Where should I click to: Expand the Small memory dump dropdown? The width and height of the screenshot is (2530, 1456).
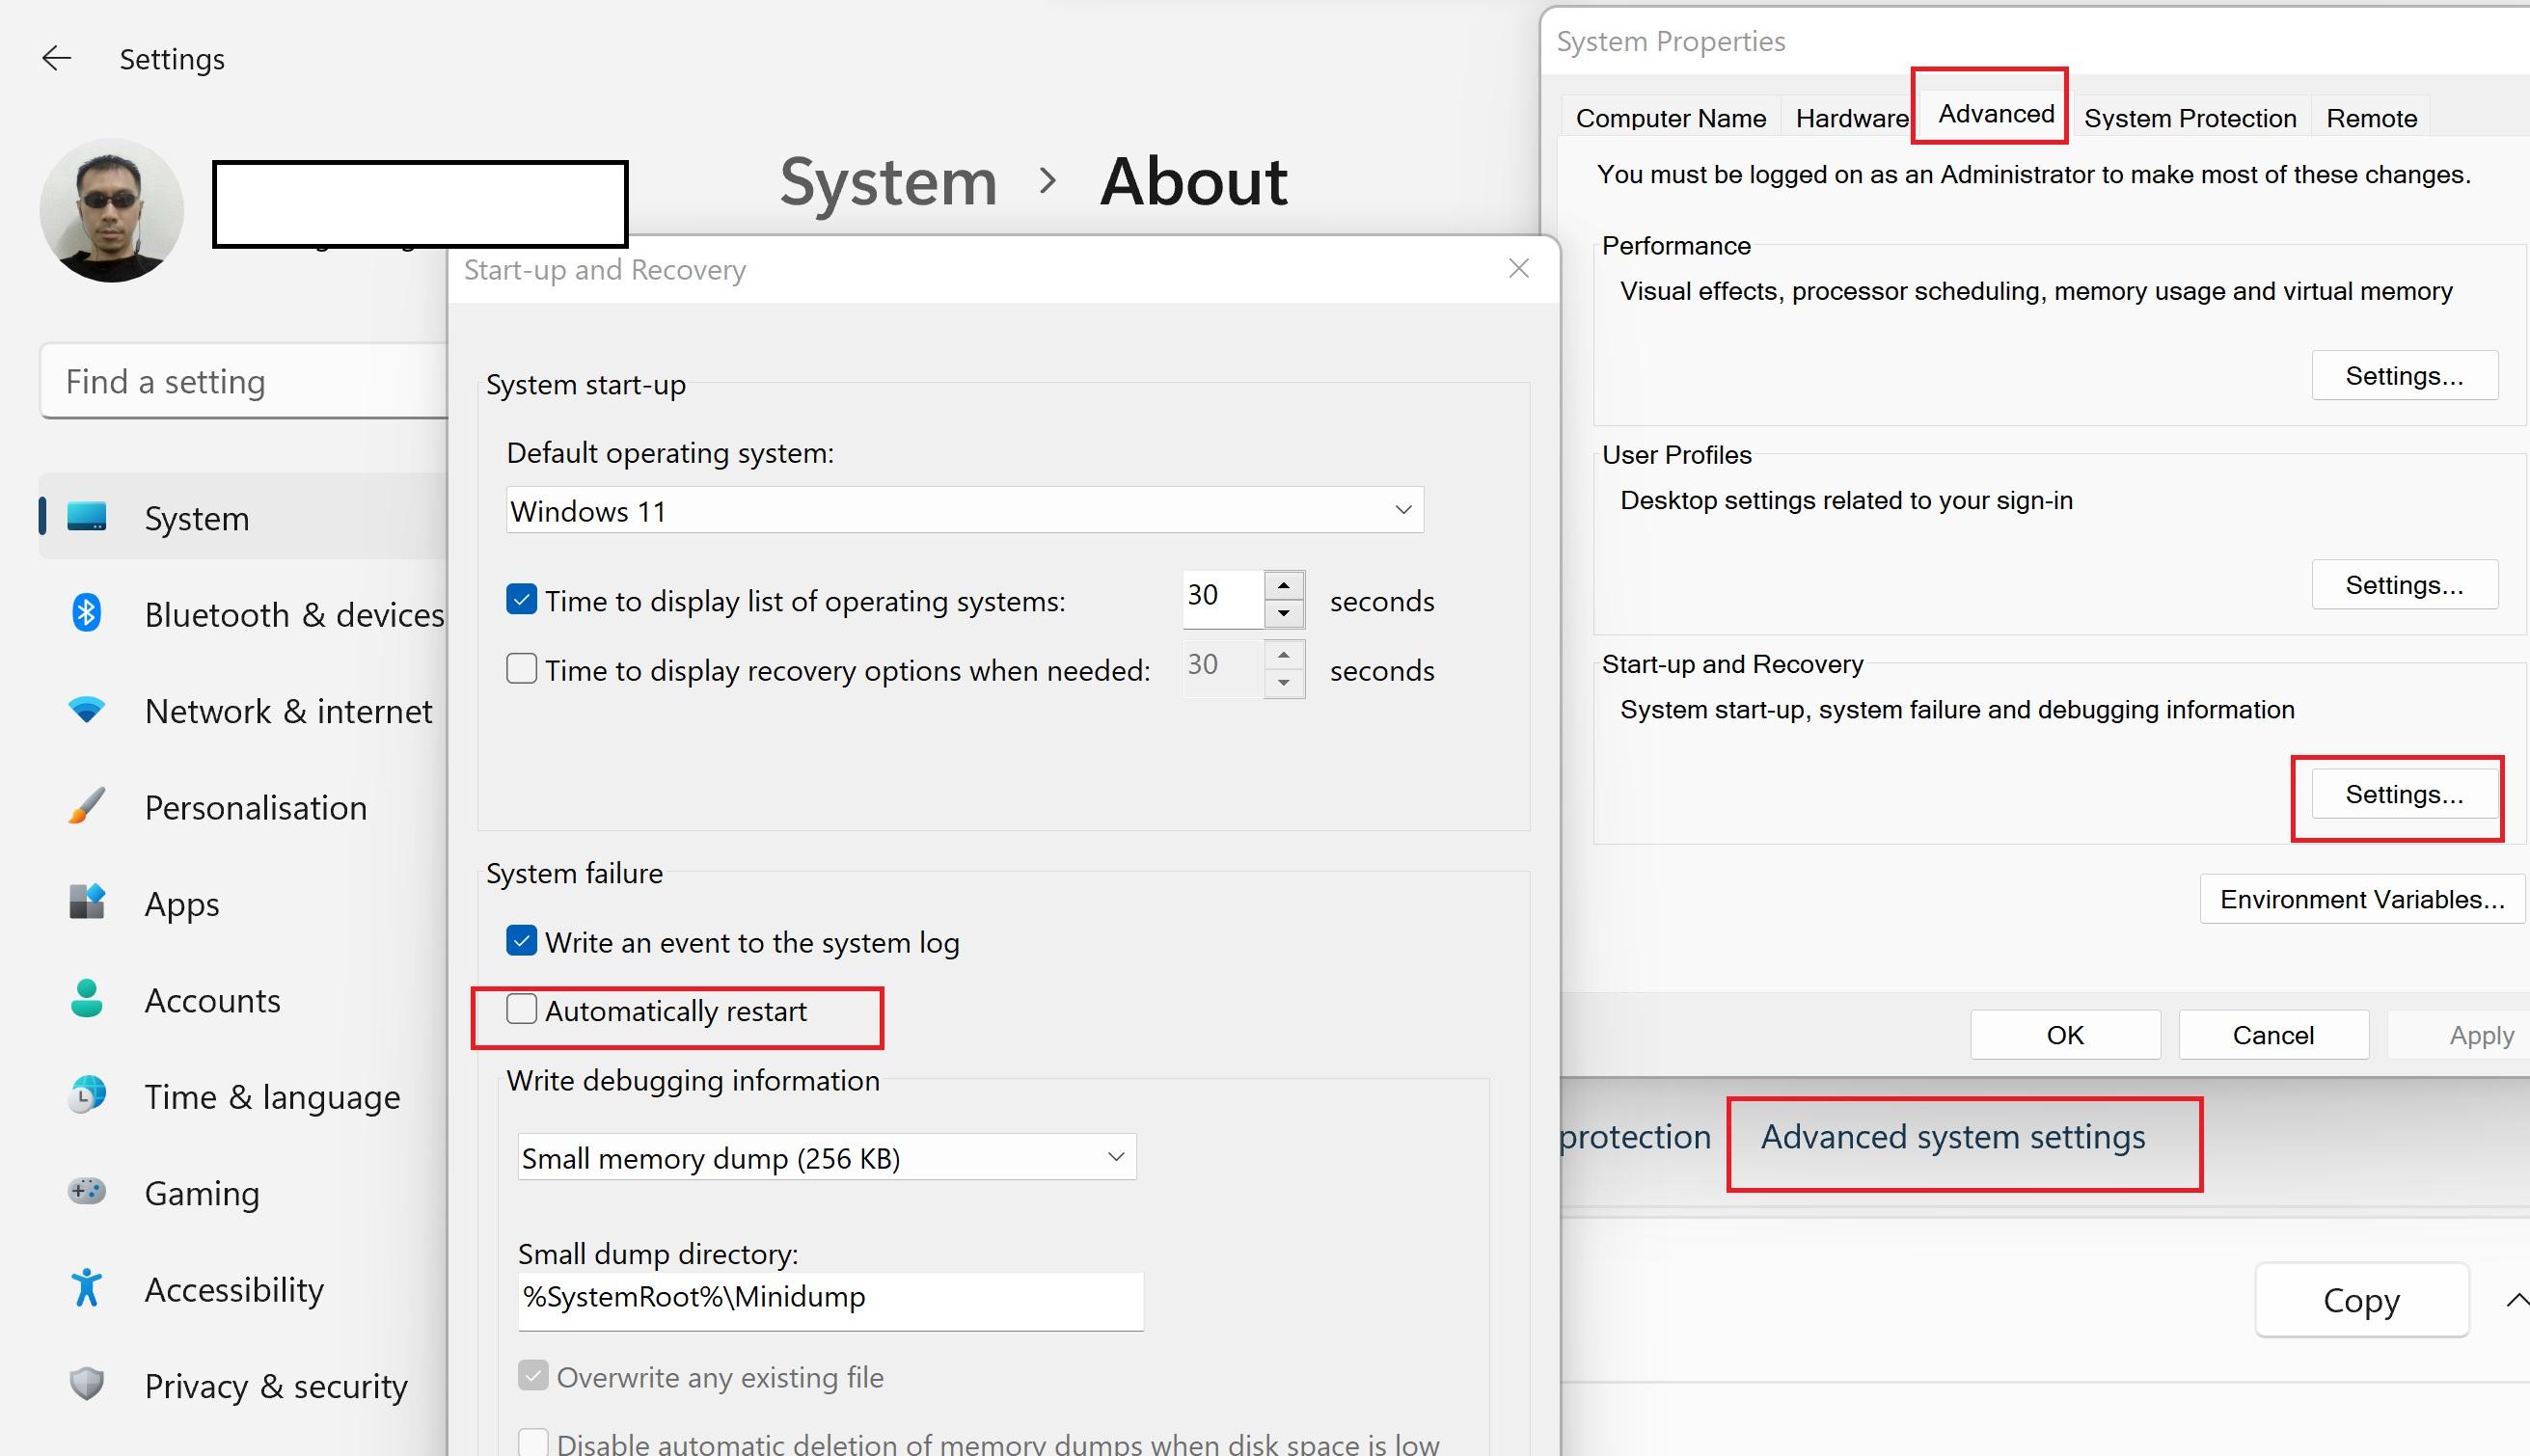click(x=827, y=1157)
